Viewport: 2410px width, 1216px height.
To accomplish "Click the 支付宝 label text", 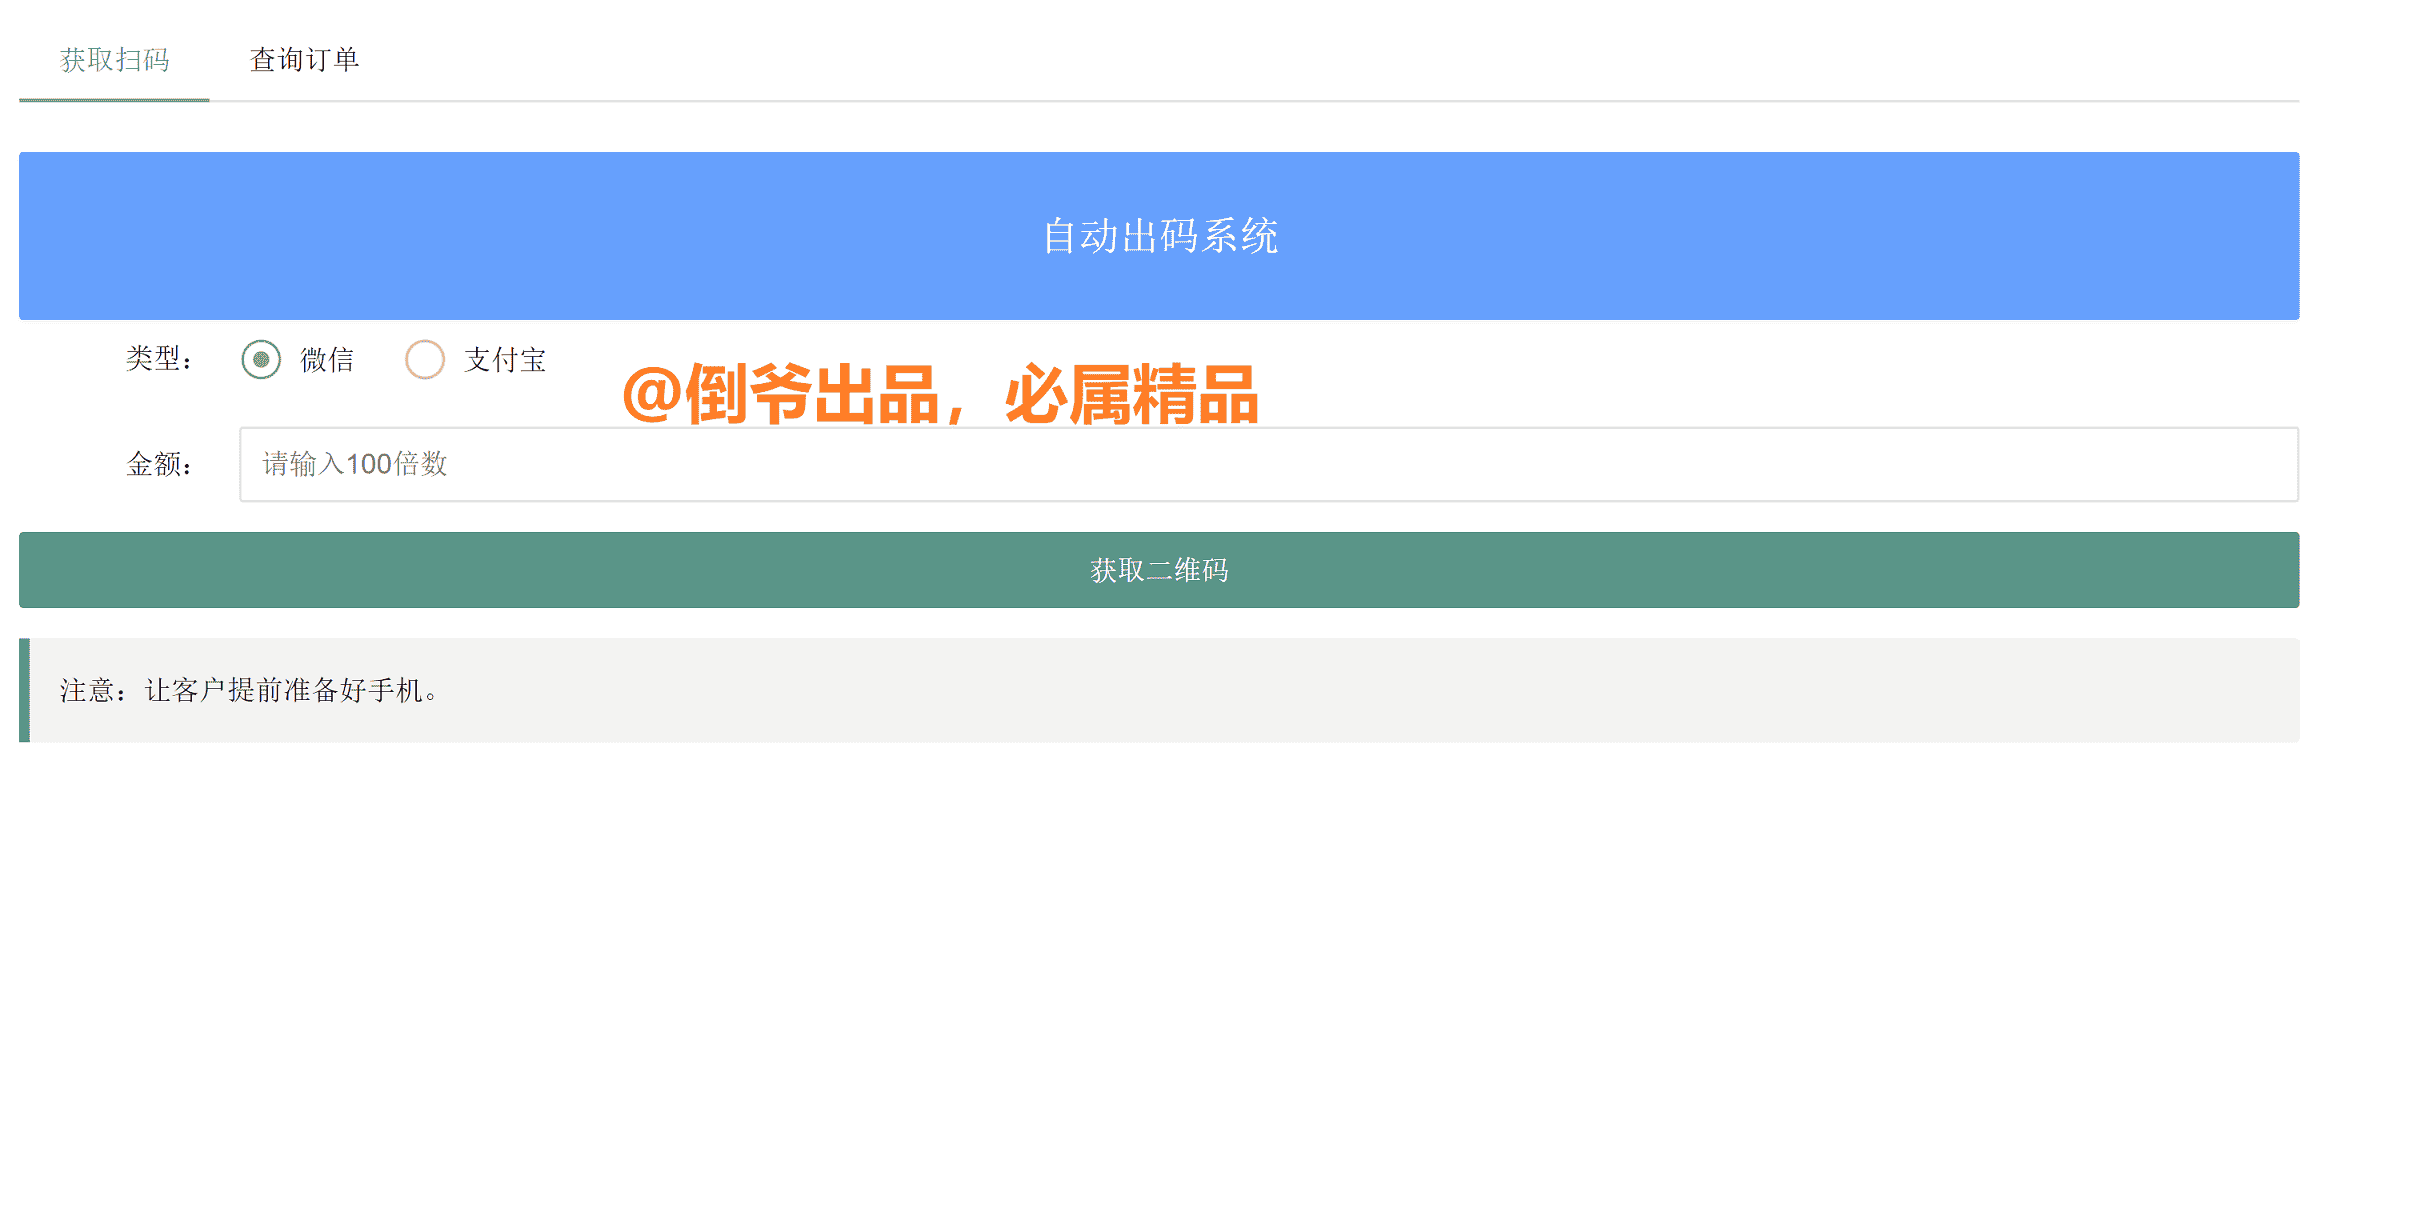I will [505, 359].
